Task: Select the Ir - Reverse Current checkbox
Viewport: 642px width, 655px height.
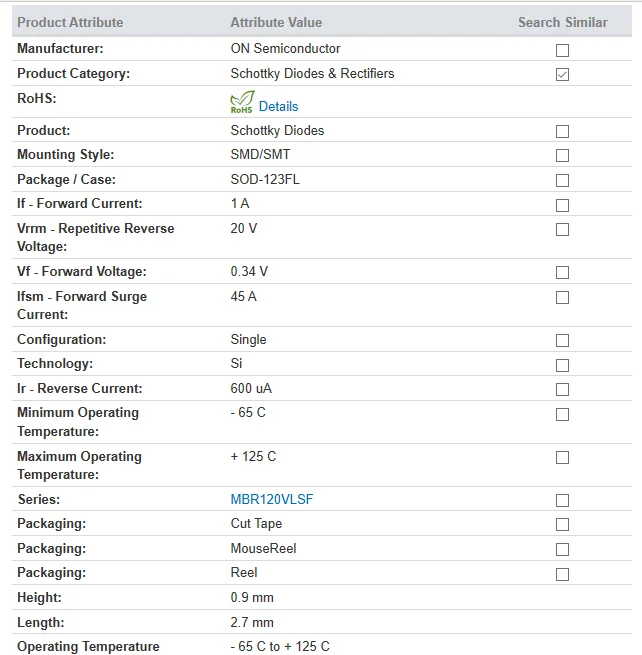Action: coord(562,389)
